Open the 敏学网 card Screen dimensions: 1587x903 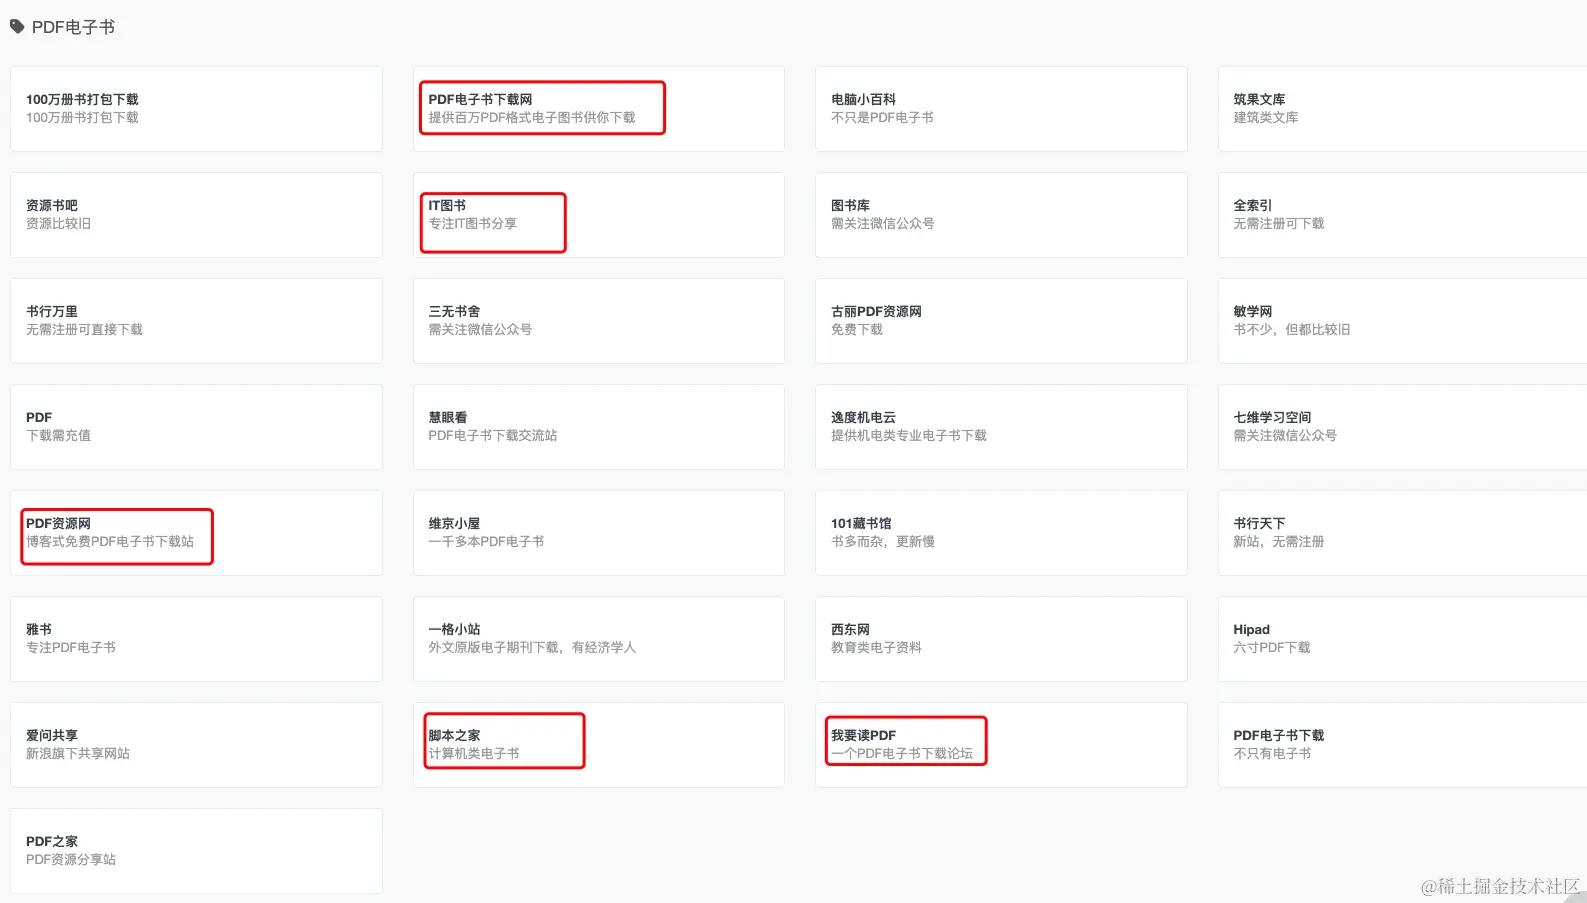1403,321
